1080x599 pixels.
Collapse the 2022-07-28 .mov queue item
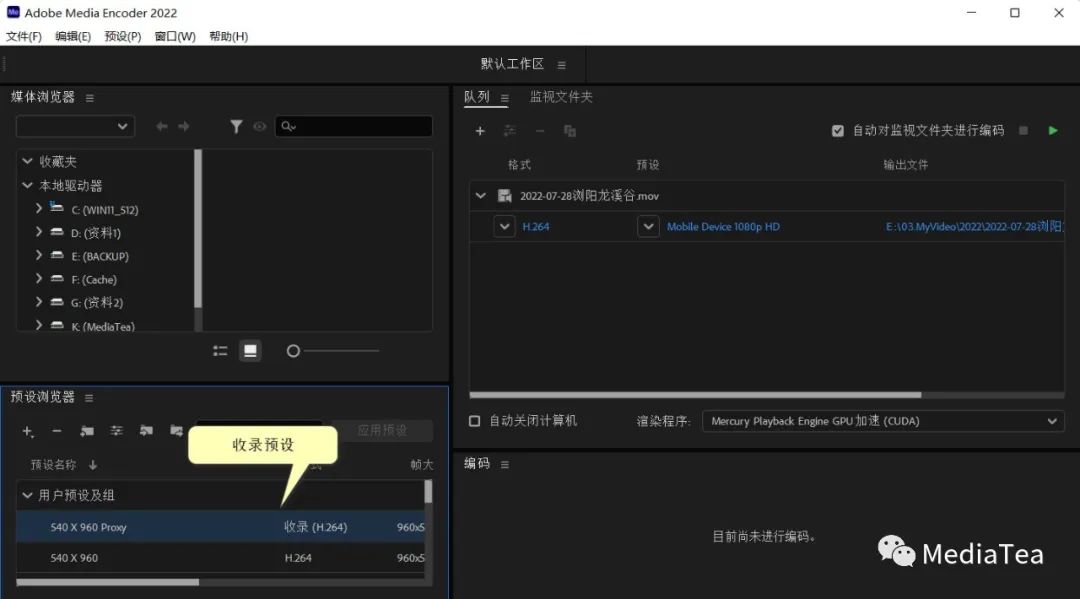coord(480,196)
